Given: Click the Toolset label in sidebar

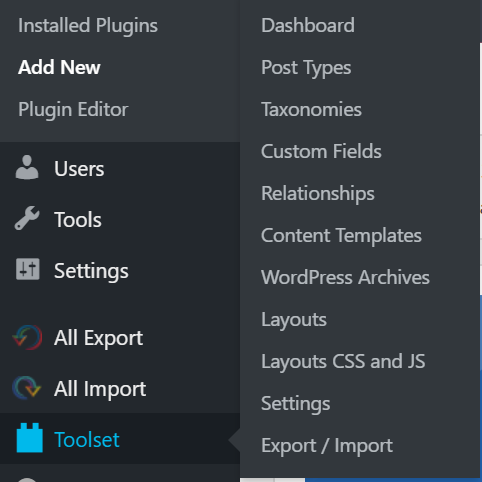Looking at the screenshot, I should [87, 439].
